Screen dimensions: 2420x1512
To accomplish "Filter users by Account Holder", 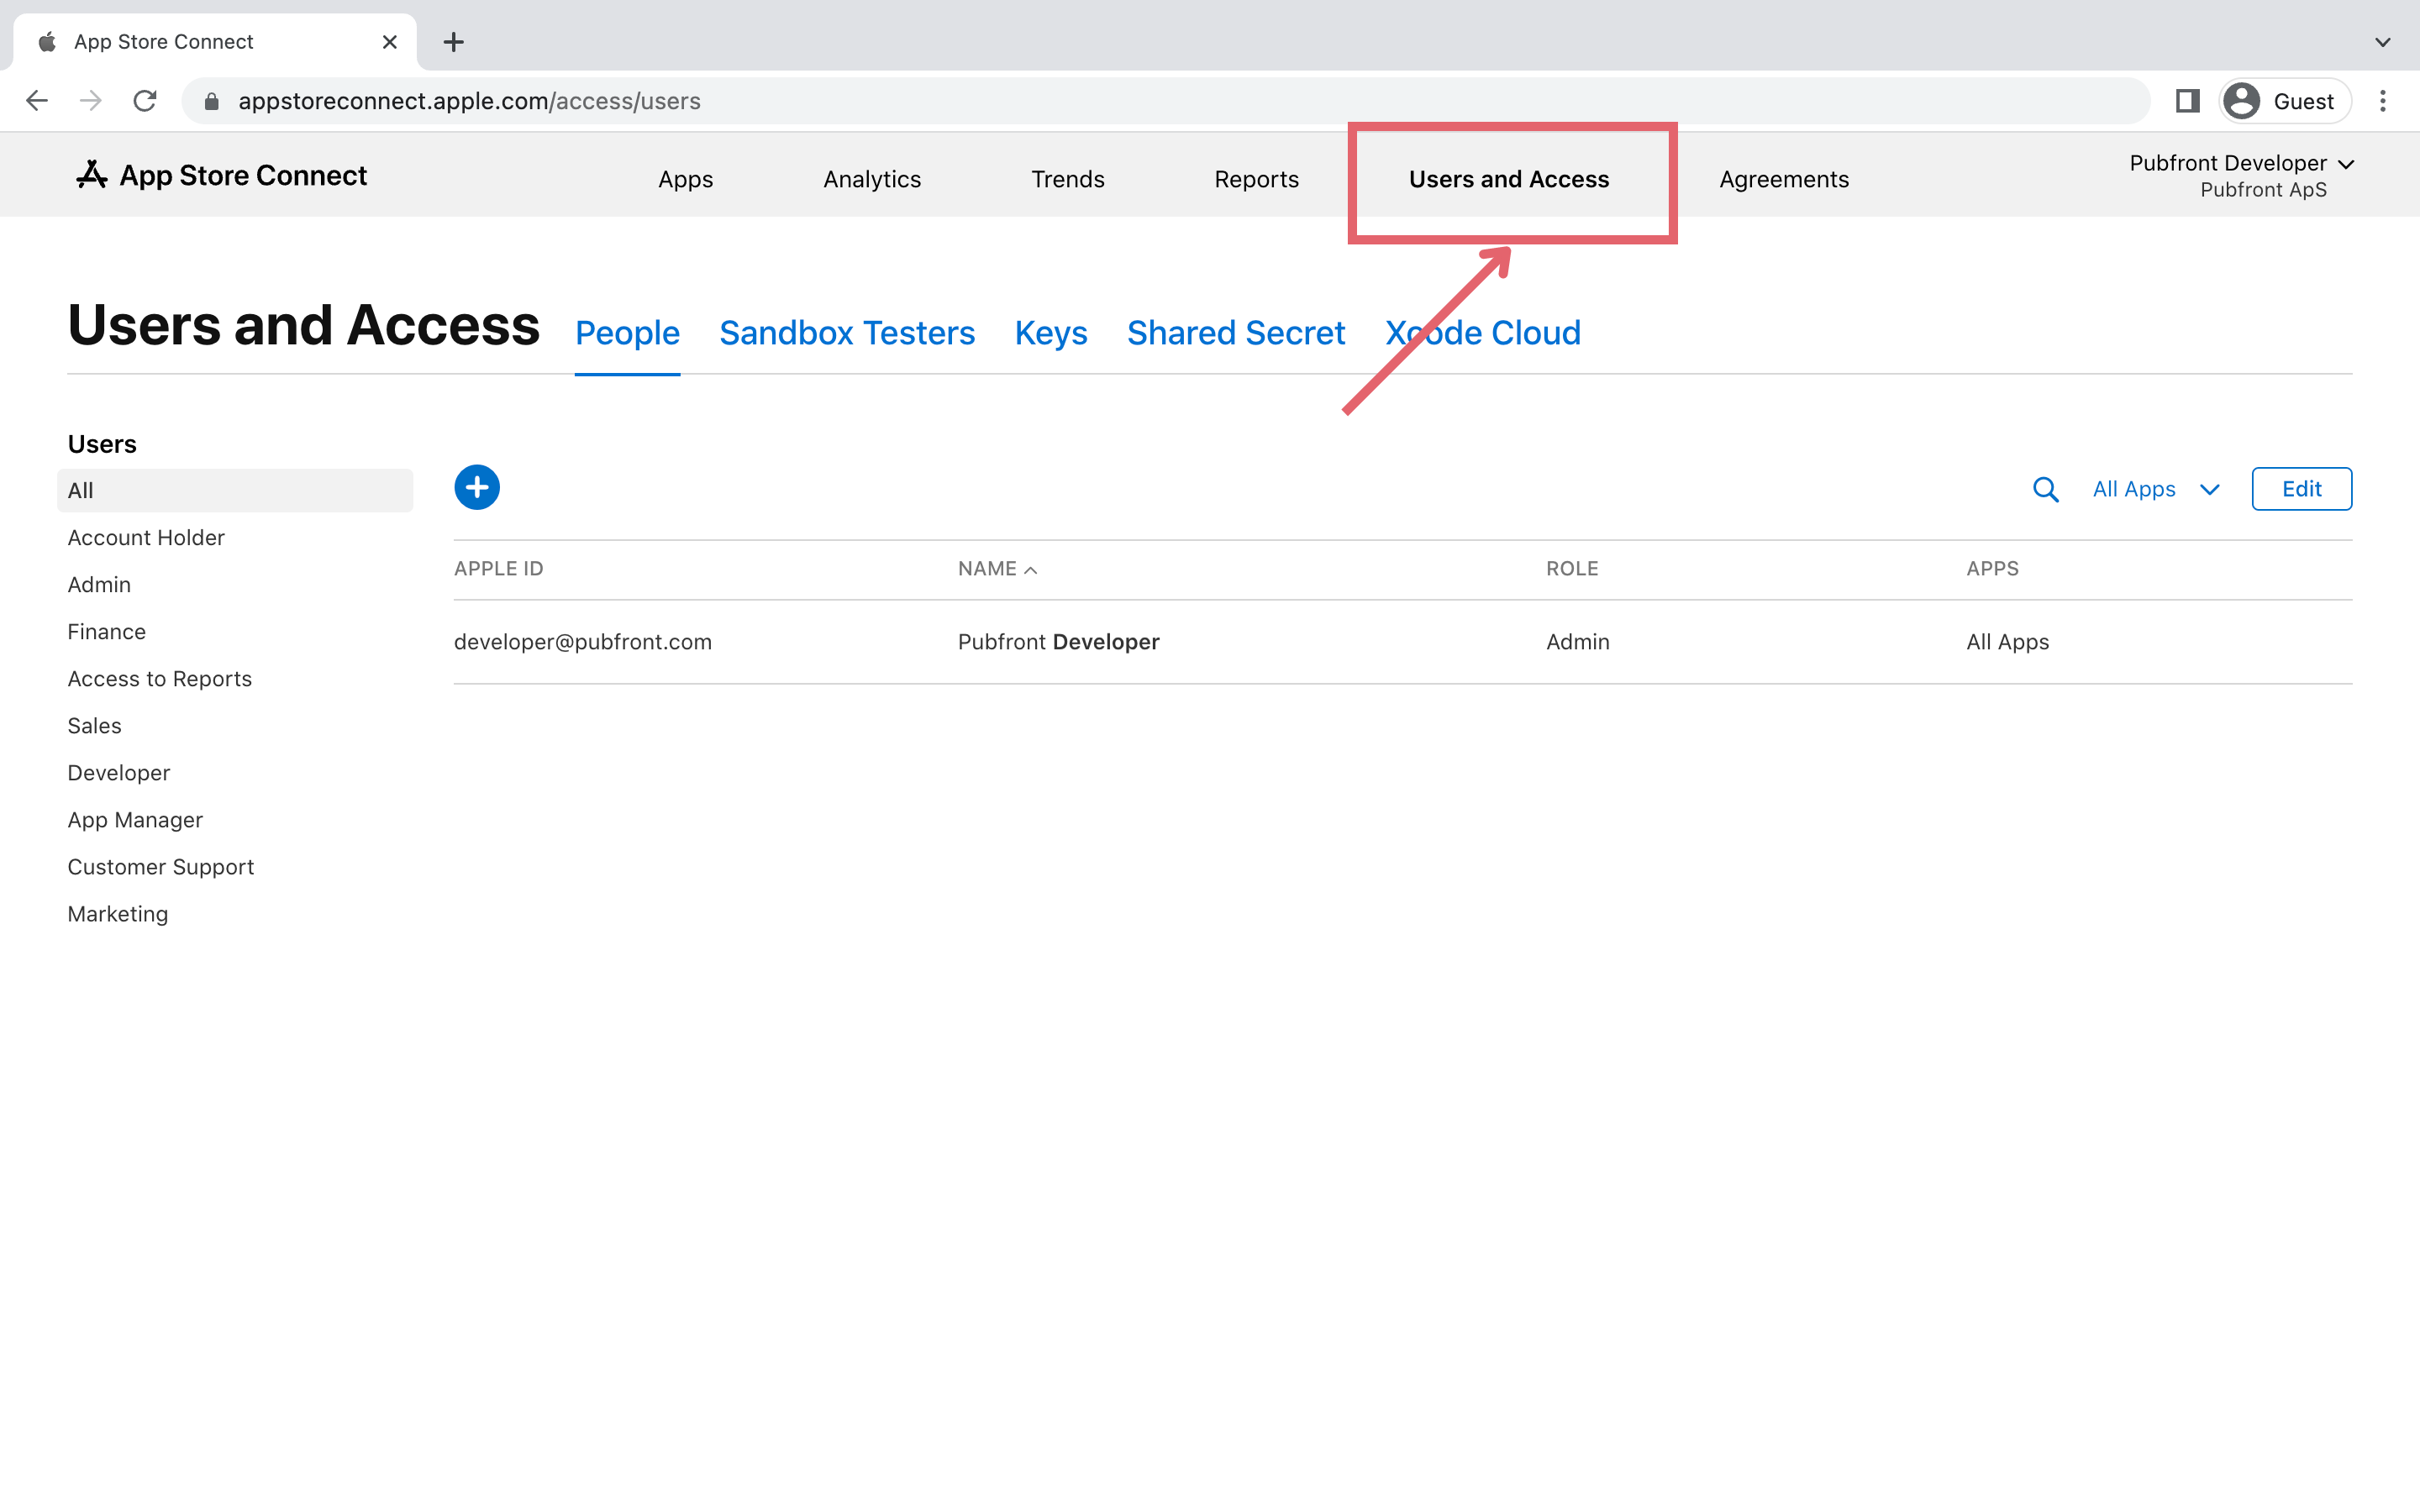I will pyautogui.click(x=146, y=538).
